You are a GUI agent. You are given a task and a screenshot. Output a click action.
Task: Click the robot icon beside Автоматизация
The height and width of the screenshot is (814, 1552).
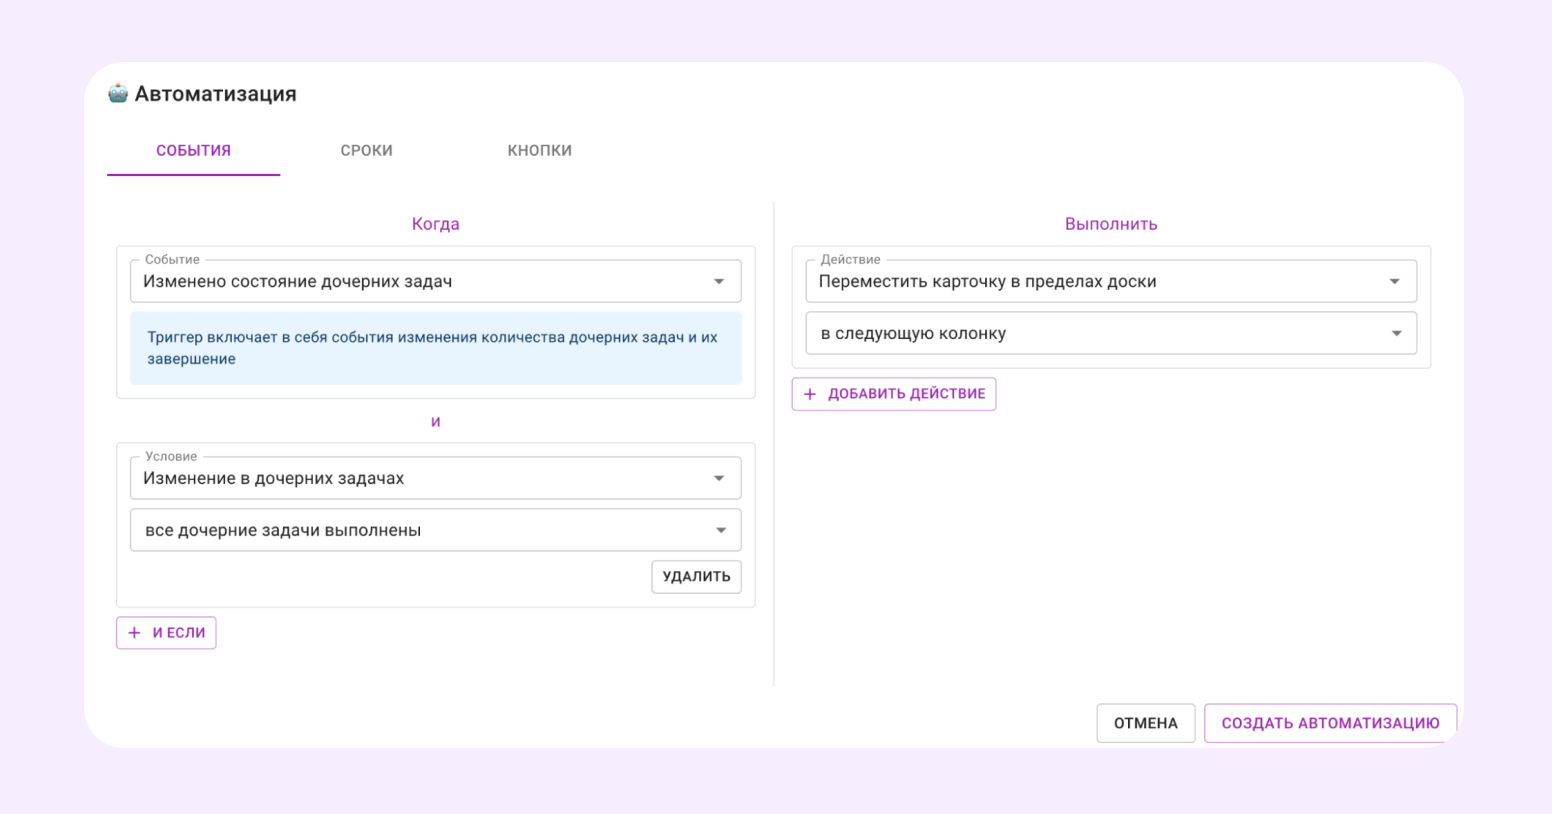[118, 93]
